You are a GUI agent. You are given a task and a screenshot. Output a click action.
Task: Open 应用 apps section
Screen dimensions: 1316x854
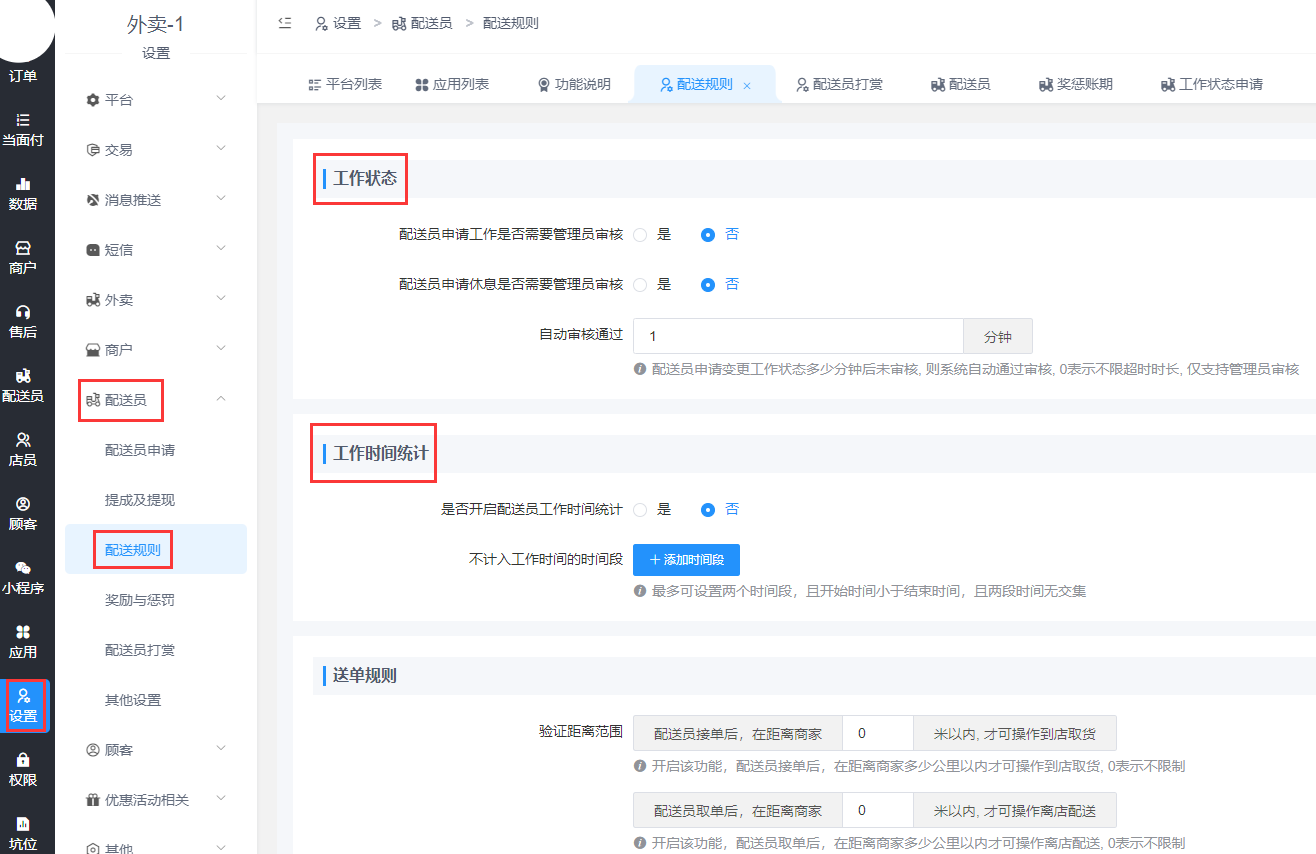[23, 642]
